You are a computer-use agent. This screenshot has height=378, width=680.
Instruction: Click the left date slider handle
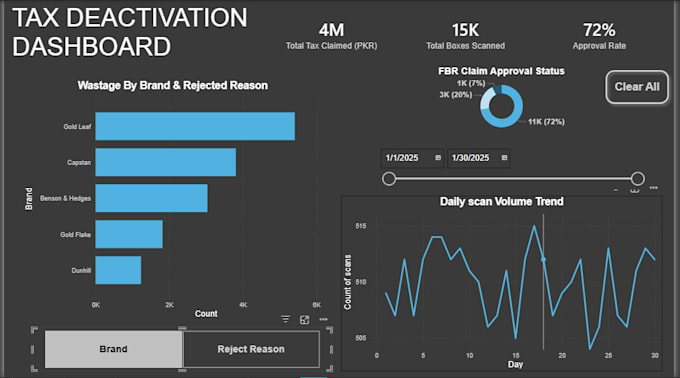[x=389, y=179]
